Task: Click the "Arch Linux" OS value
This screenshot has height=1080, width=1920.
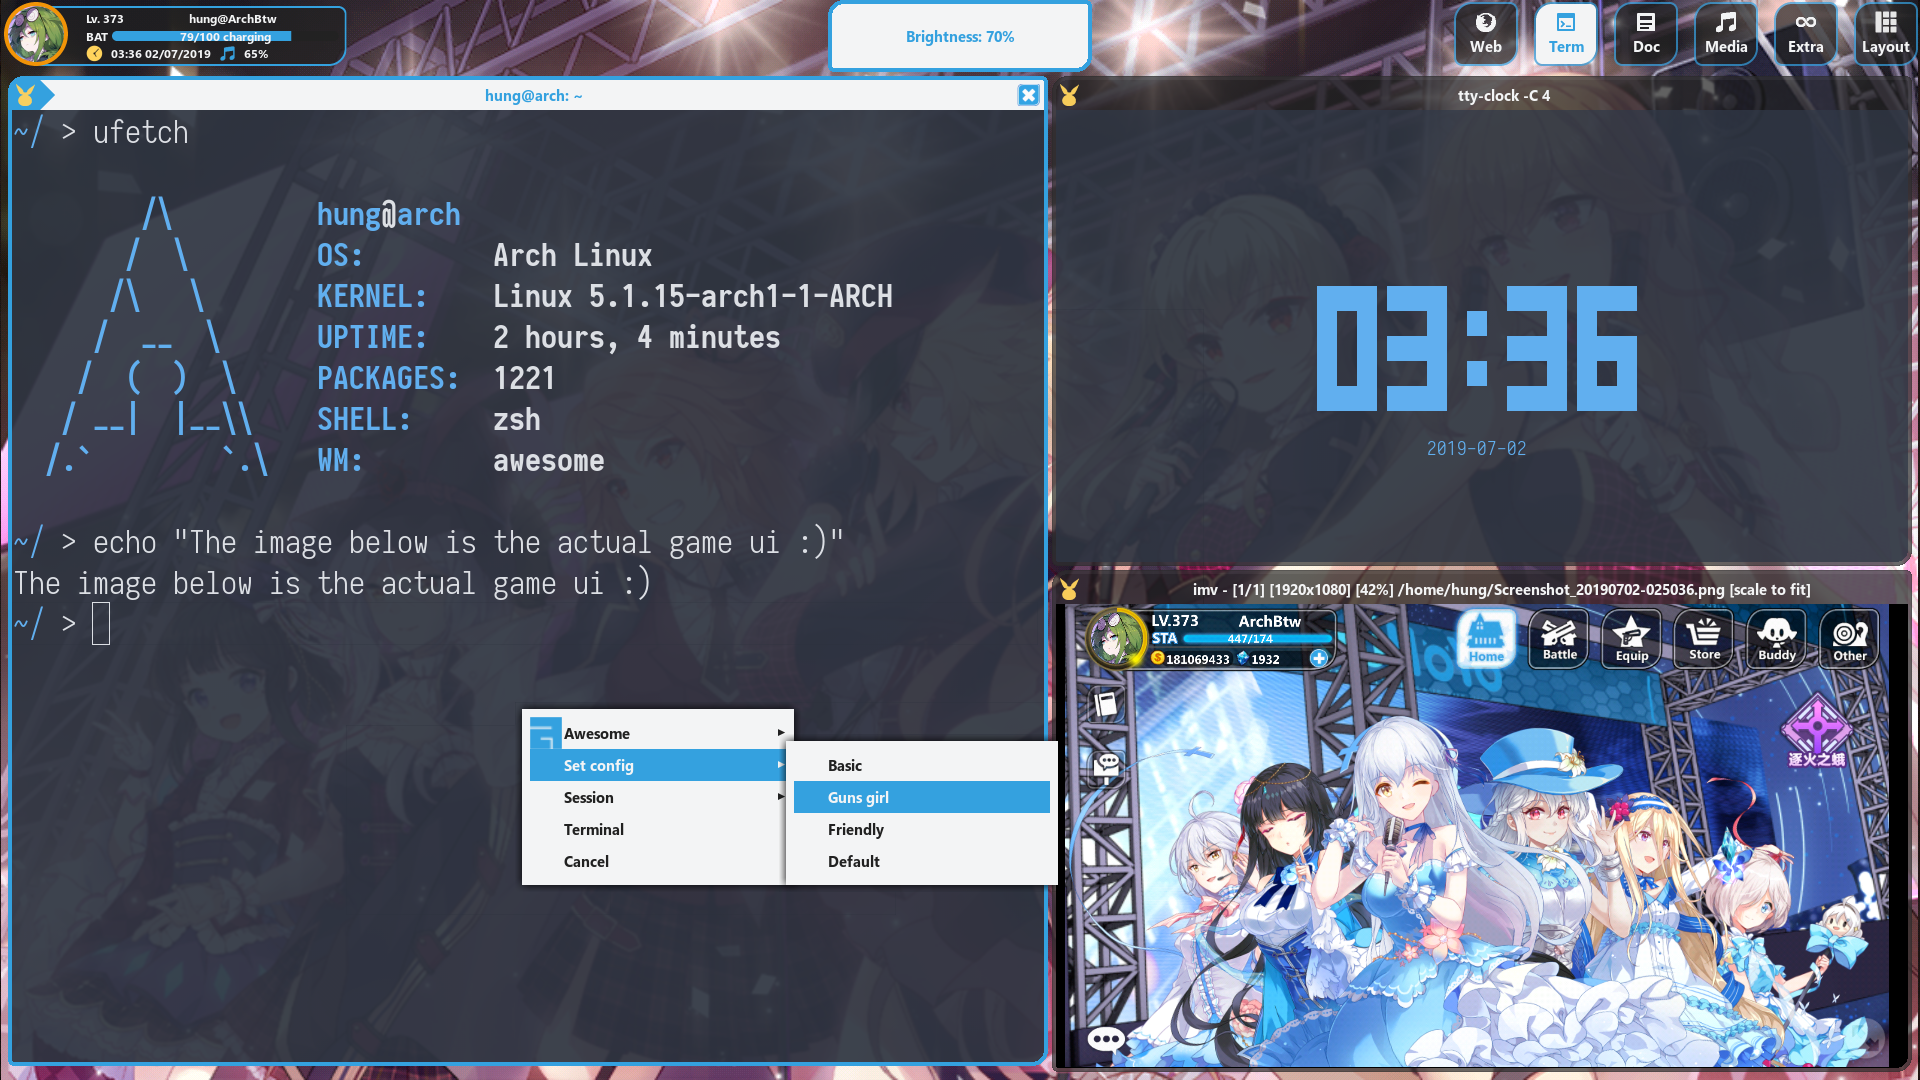Action: [x=573, y=256]
